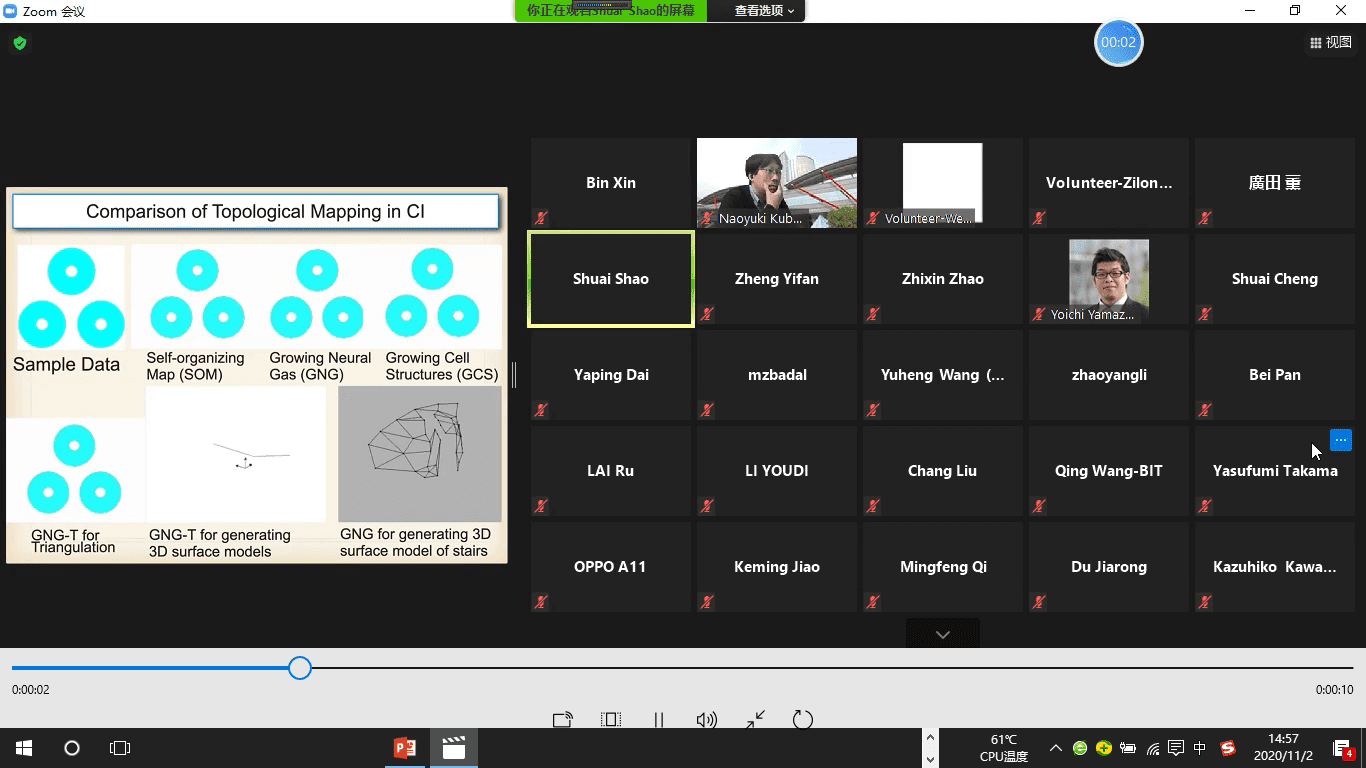Open the 视图 gallery view menu
Viewport: 1366px width, 768px height.
(x=1330, y=42)
